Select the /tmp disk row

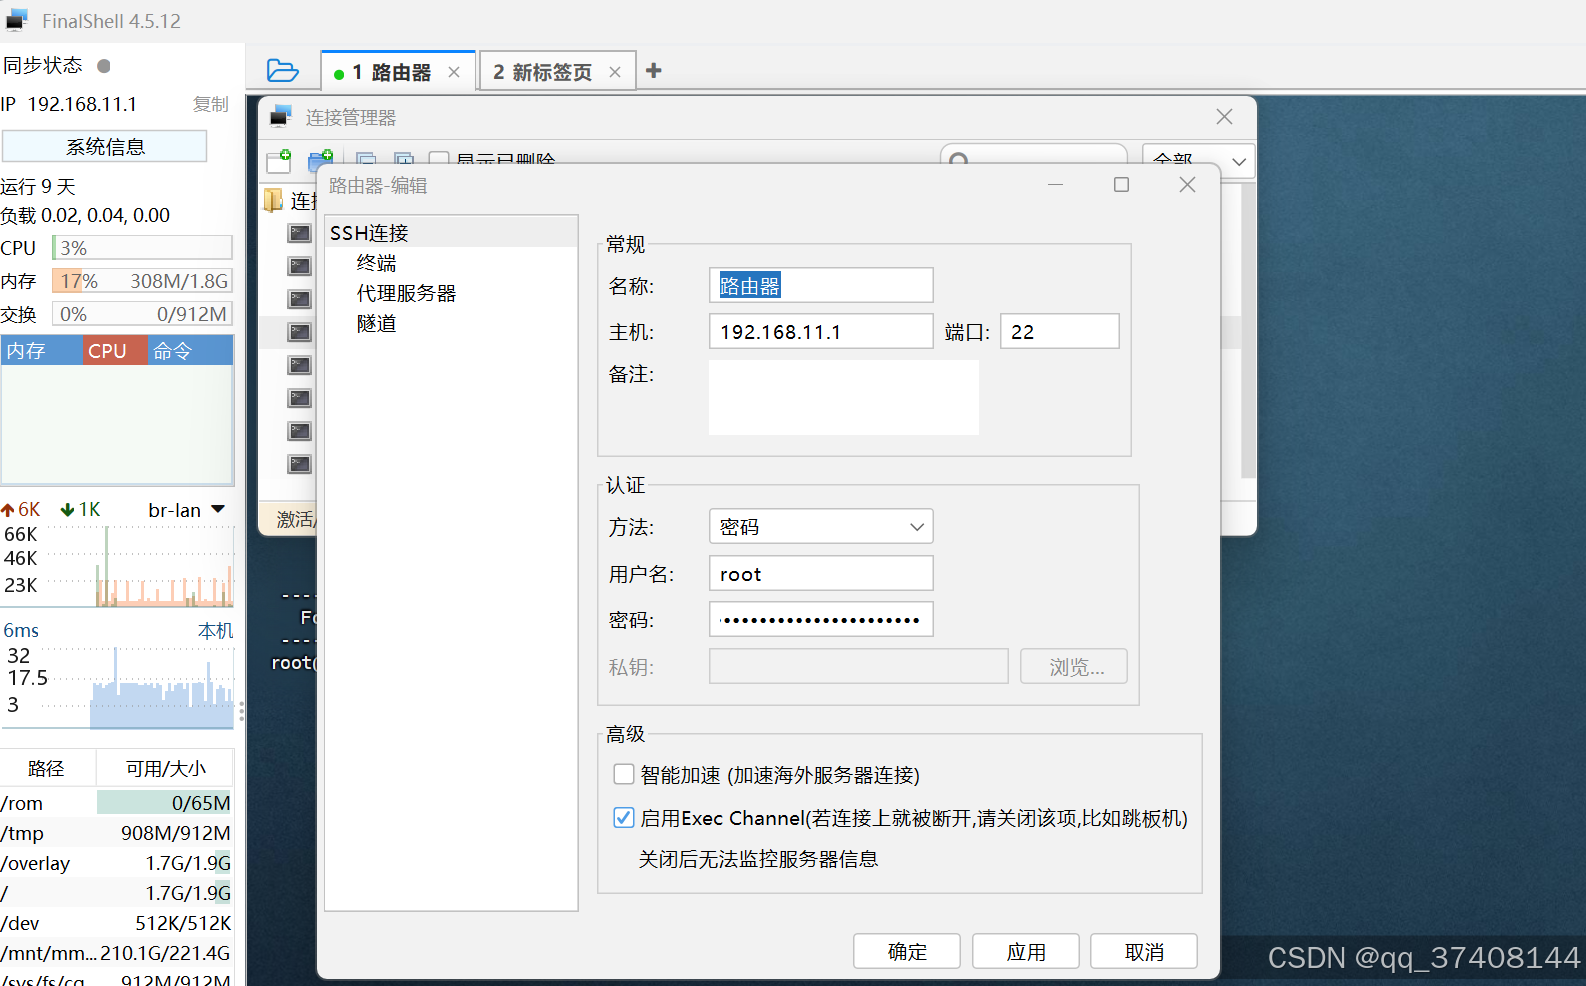click(116, 833)
